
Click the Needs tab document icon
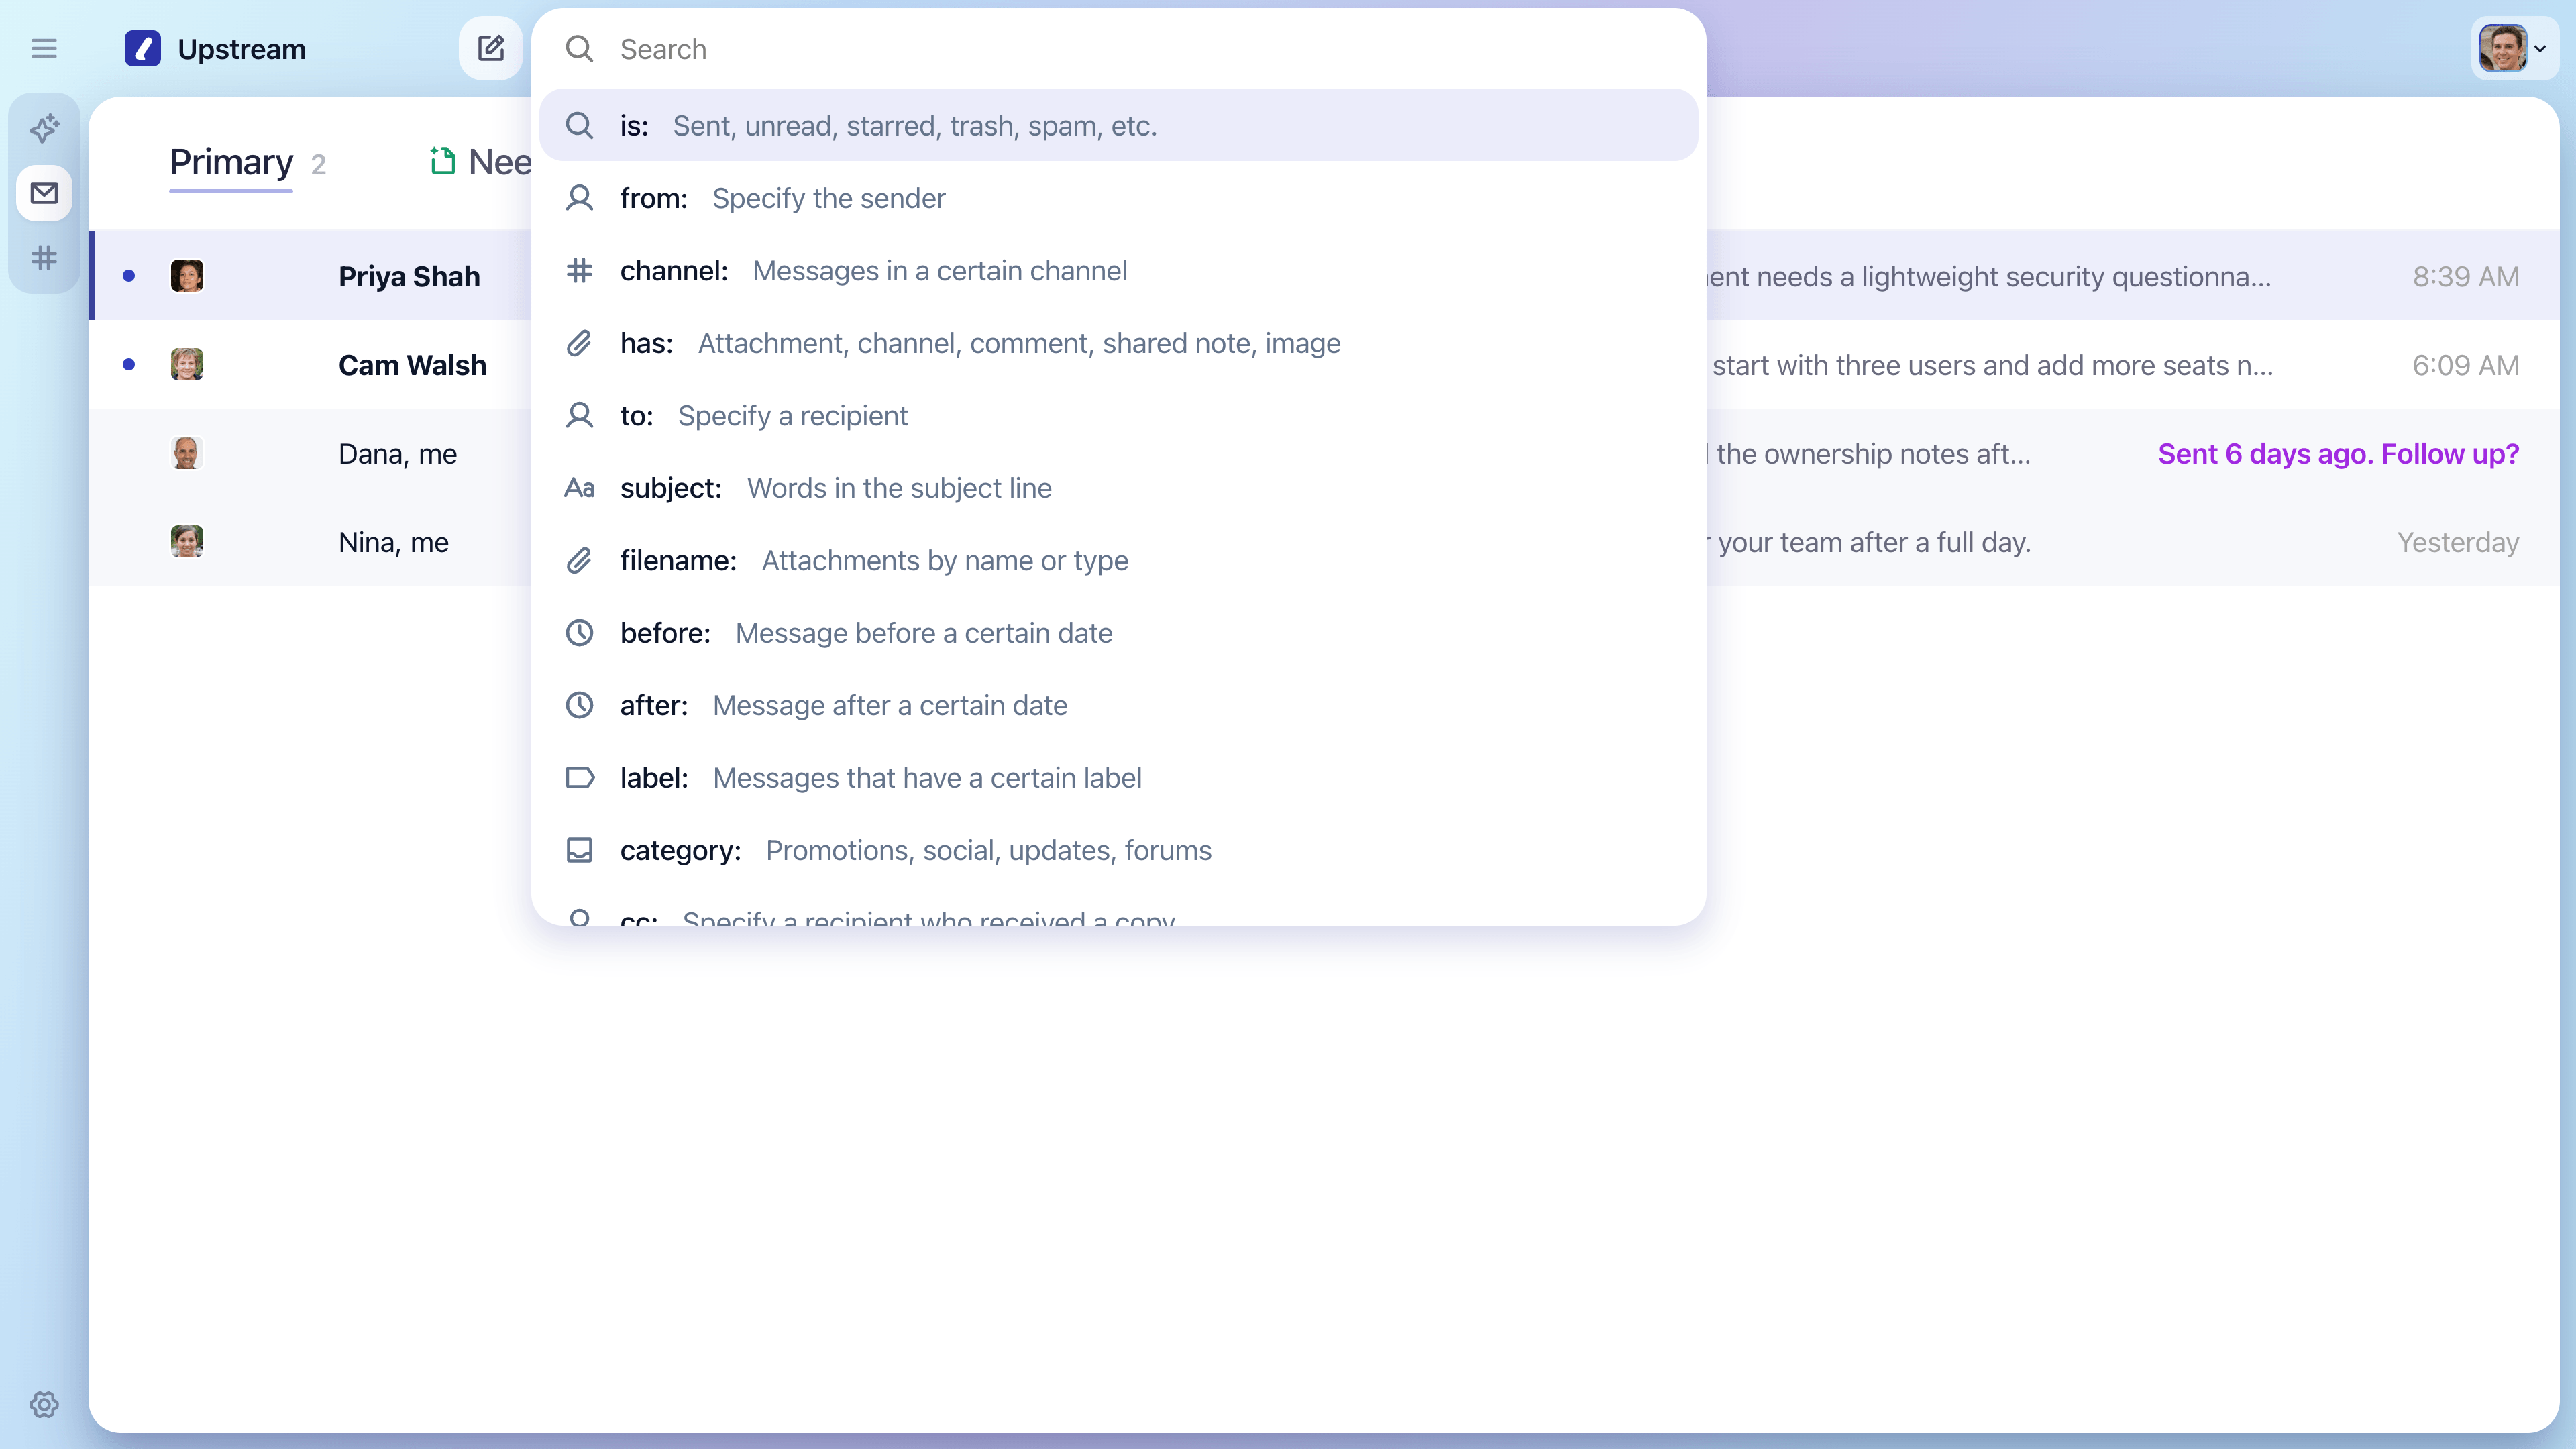442,161
